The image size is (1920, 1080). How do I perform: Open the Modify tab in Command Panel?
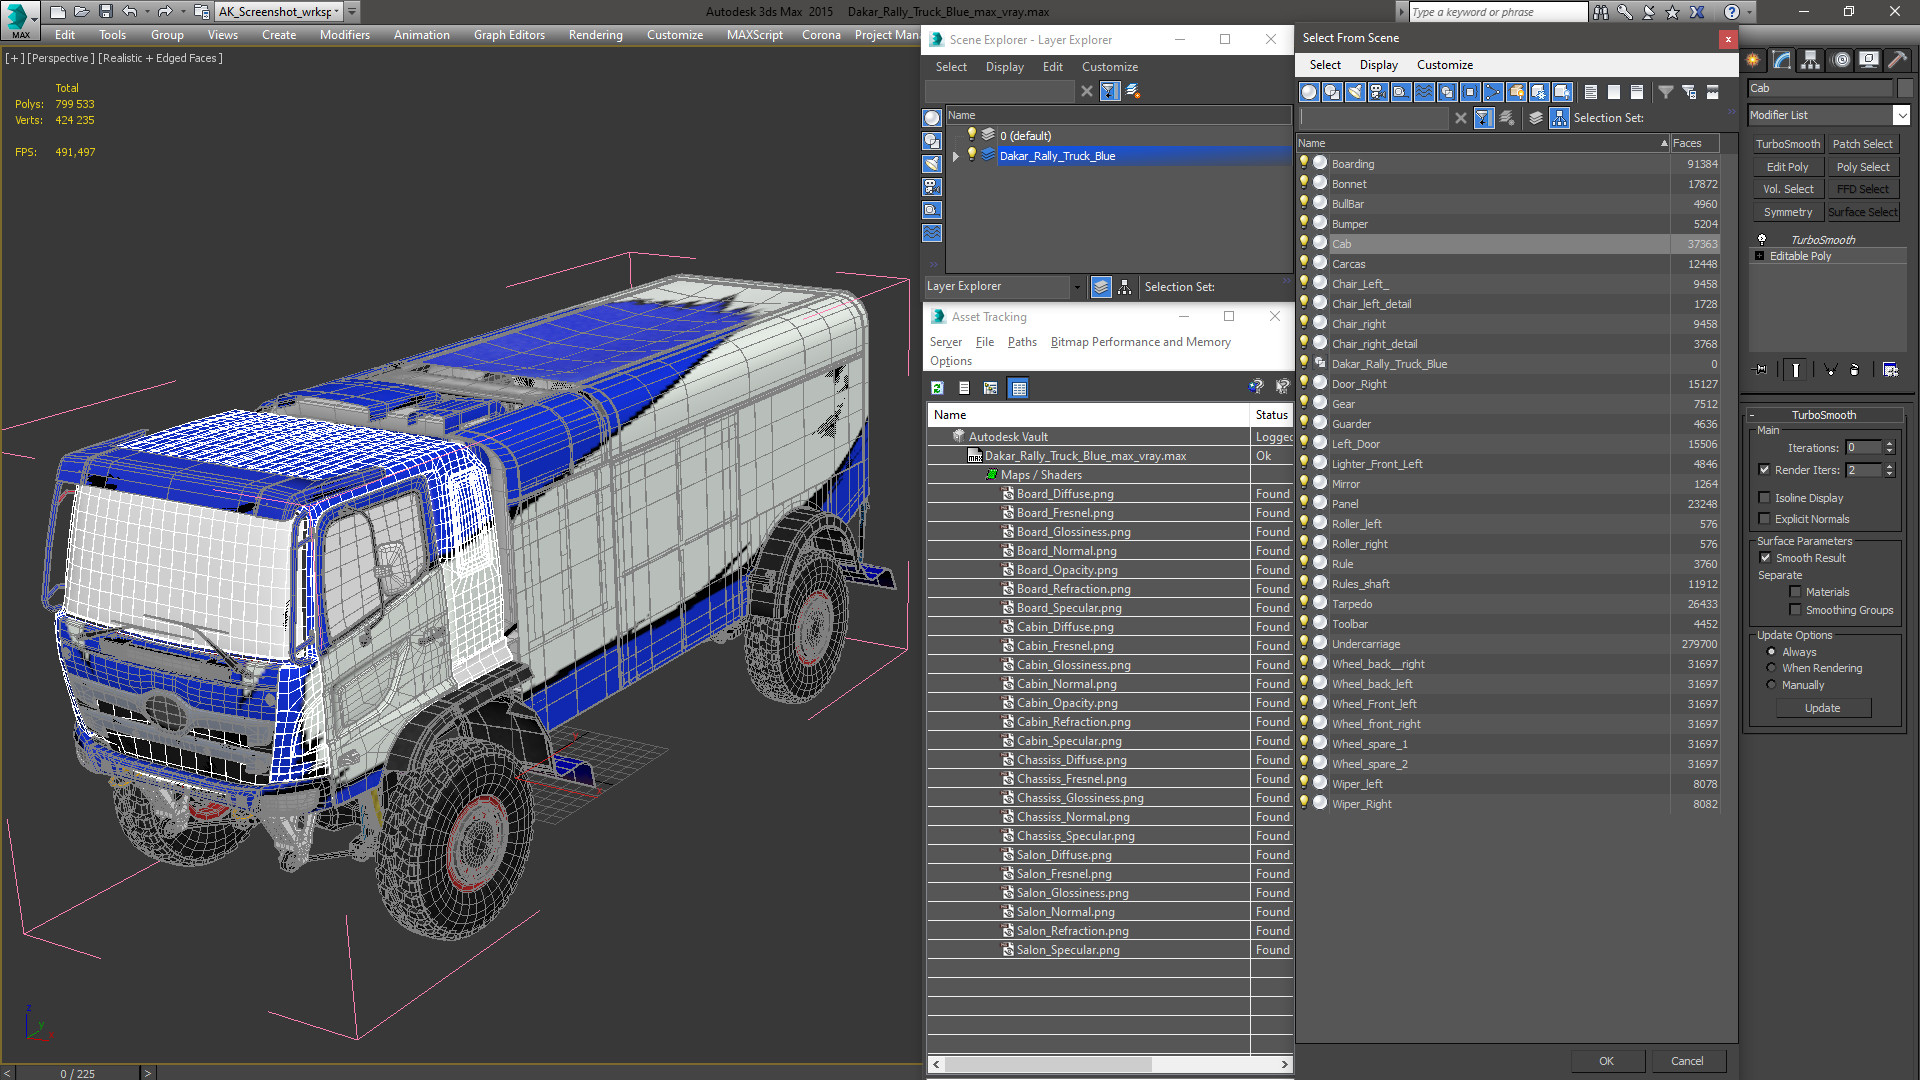[x=1782, y=60]
